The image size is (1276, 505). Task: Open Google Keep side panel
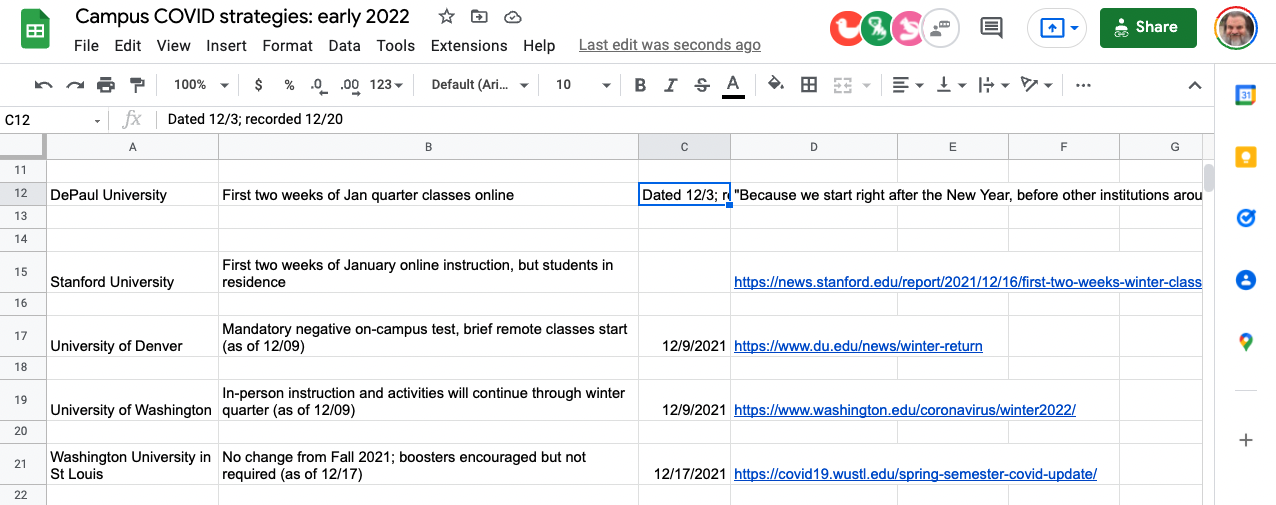point(1245,157)
